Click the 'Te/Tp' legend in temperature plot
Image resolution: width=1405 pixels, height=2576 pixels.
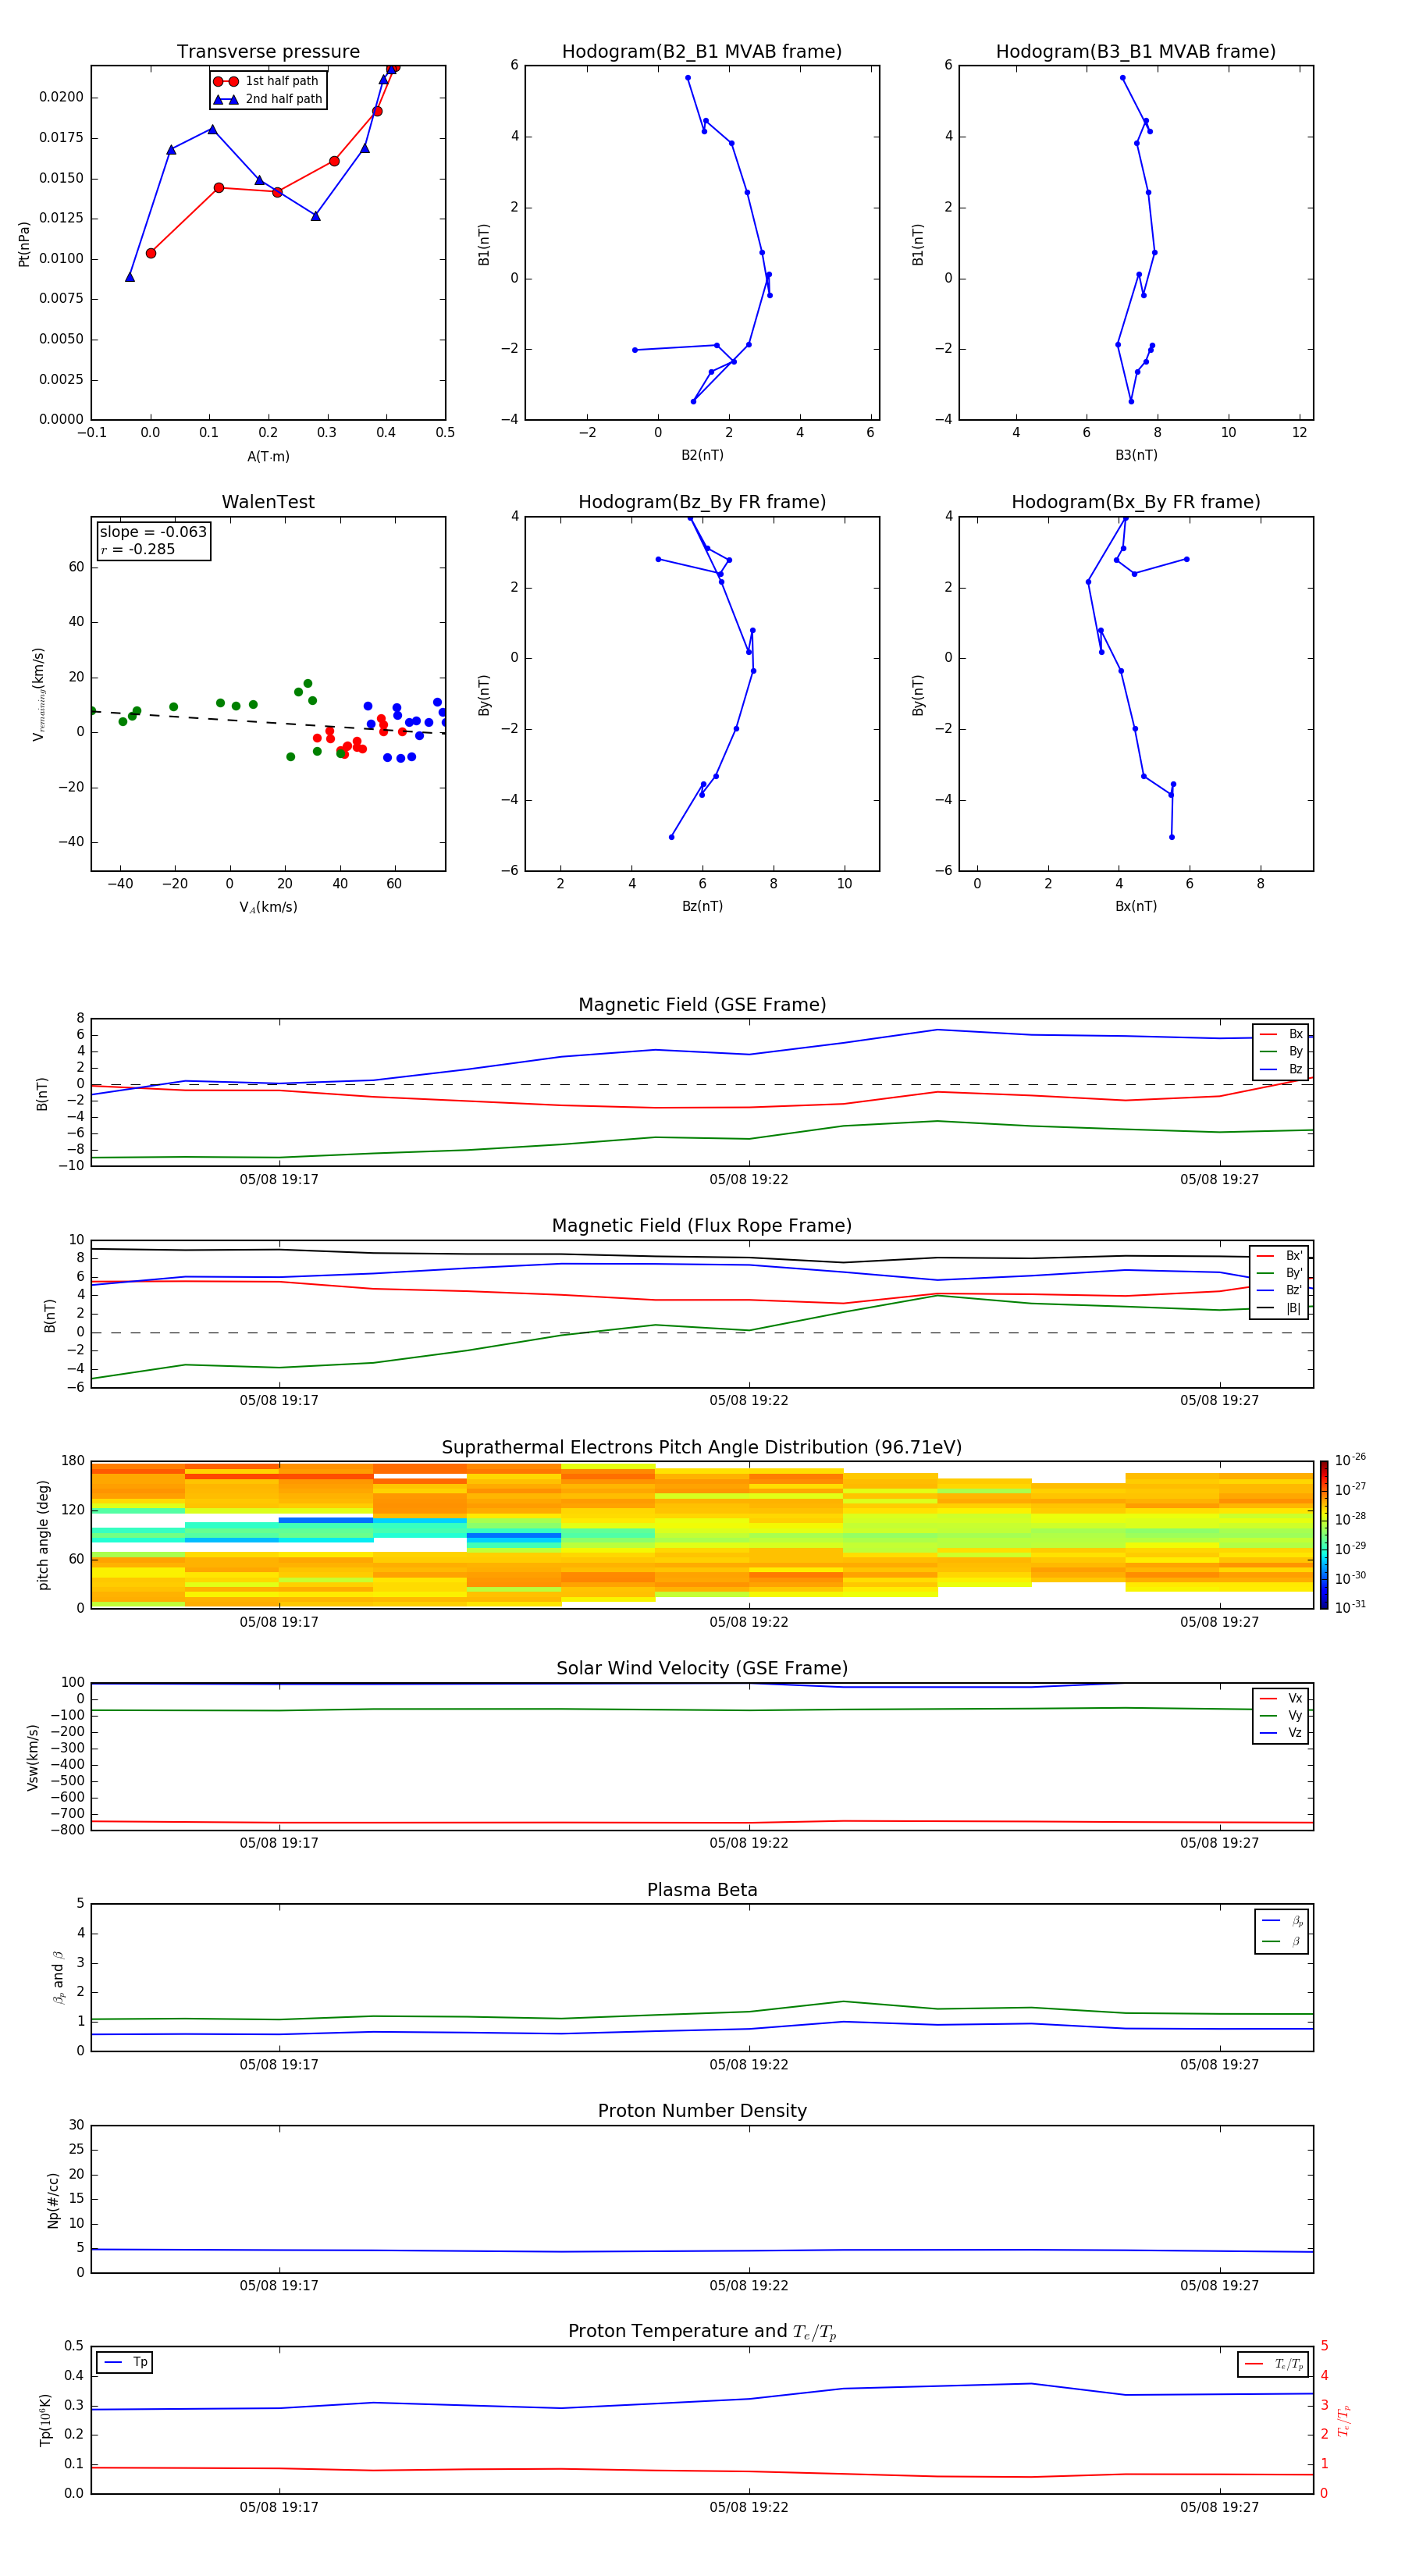point(1273,2364)
